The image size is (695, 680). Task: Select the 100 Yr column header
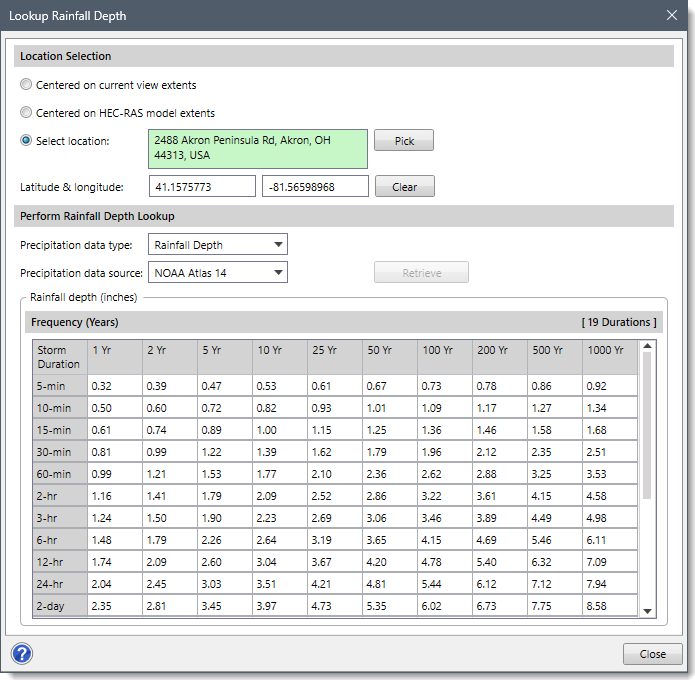(x=444, y=357)
